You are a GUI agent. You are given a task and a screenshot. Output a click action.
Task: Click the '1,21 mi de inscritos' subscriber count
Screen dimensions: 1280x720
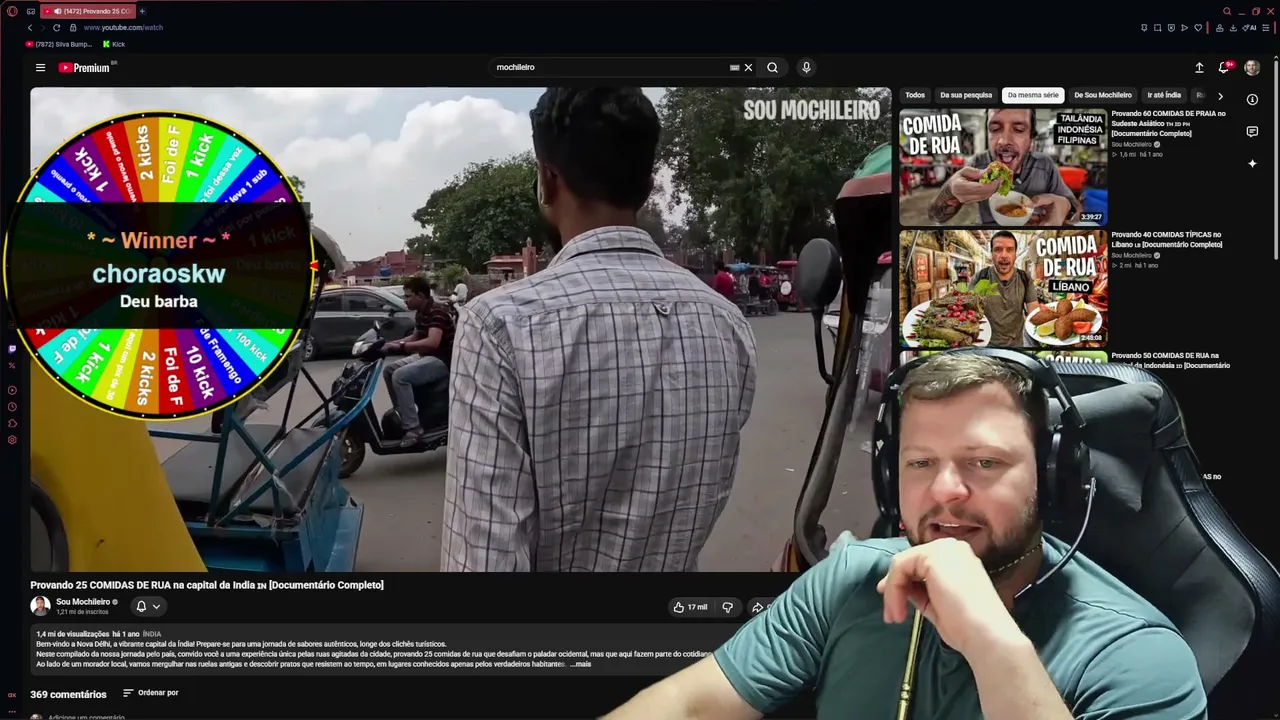pos(82,611)
